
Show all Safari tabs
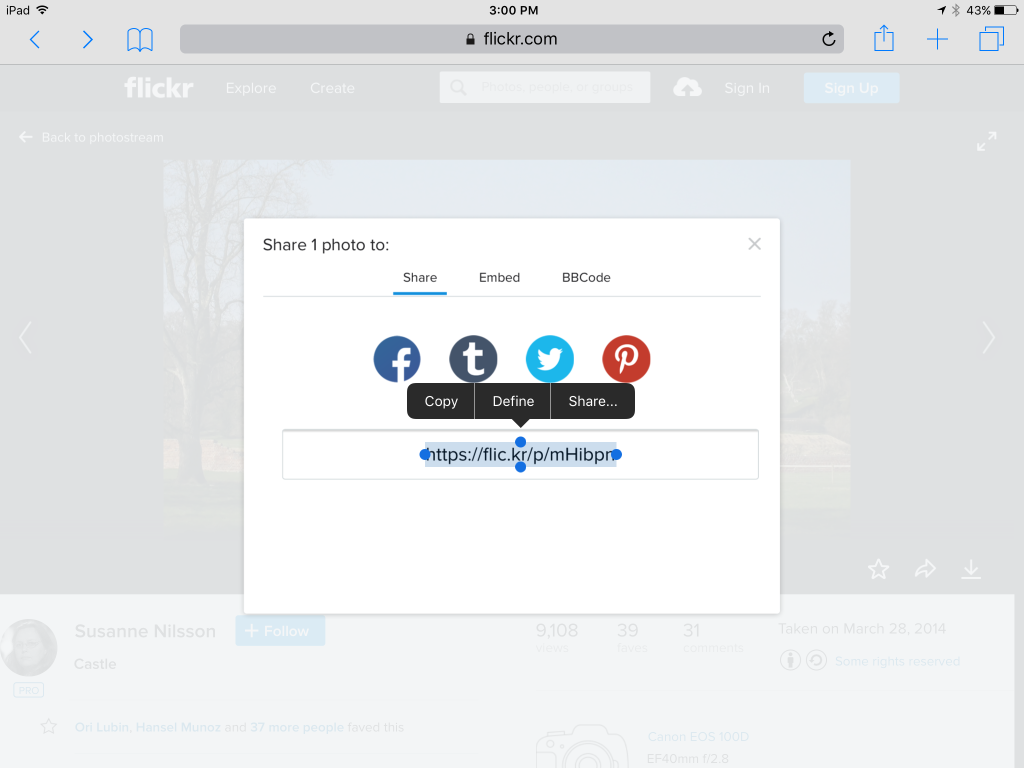(991, 39)
